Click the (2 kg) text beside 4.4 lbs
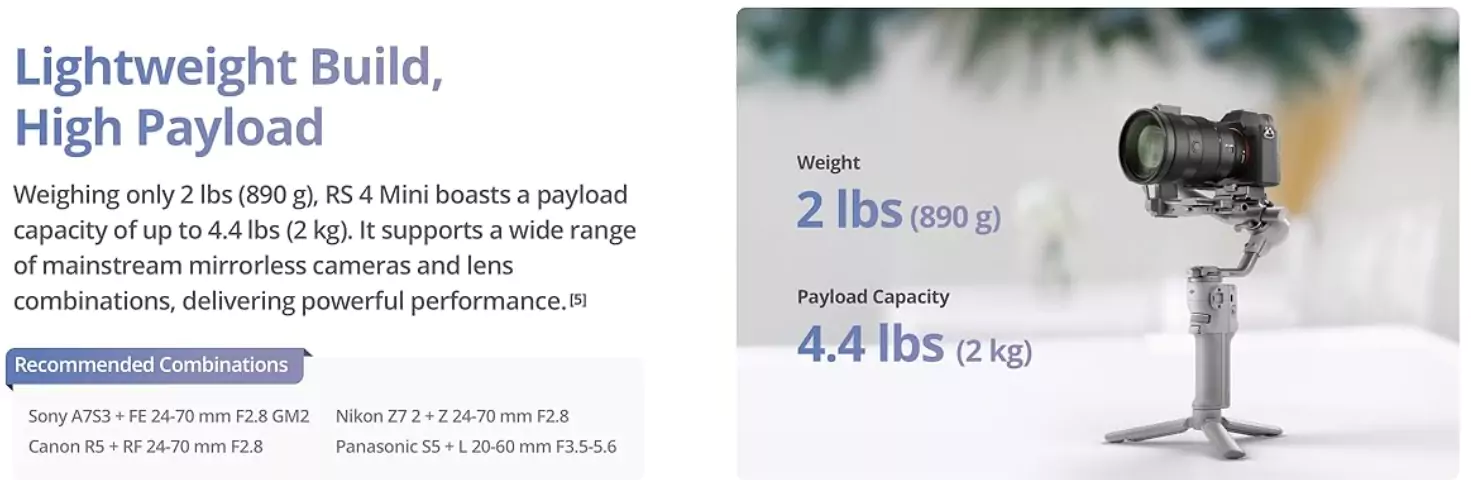This screenshot has height=480, width=1471. 994,351
